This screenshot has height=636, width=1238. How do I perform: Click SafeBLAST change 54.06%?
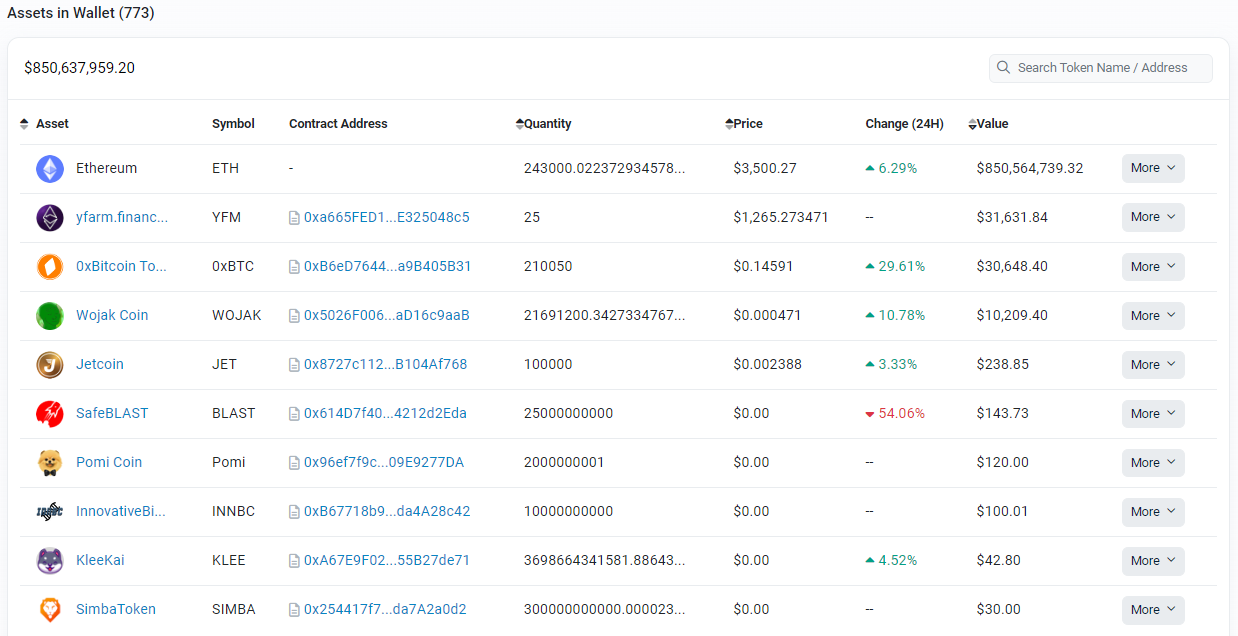895,413
